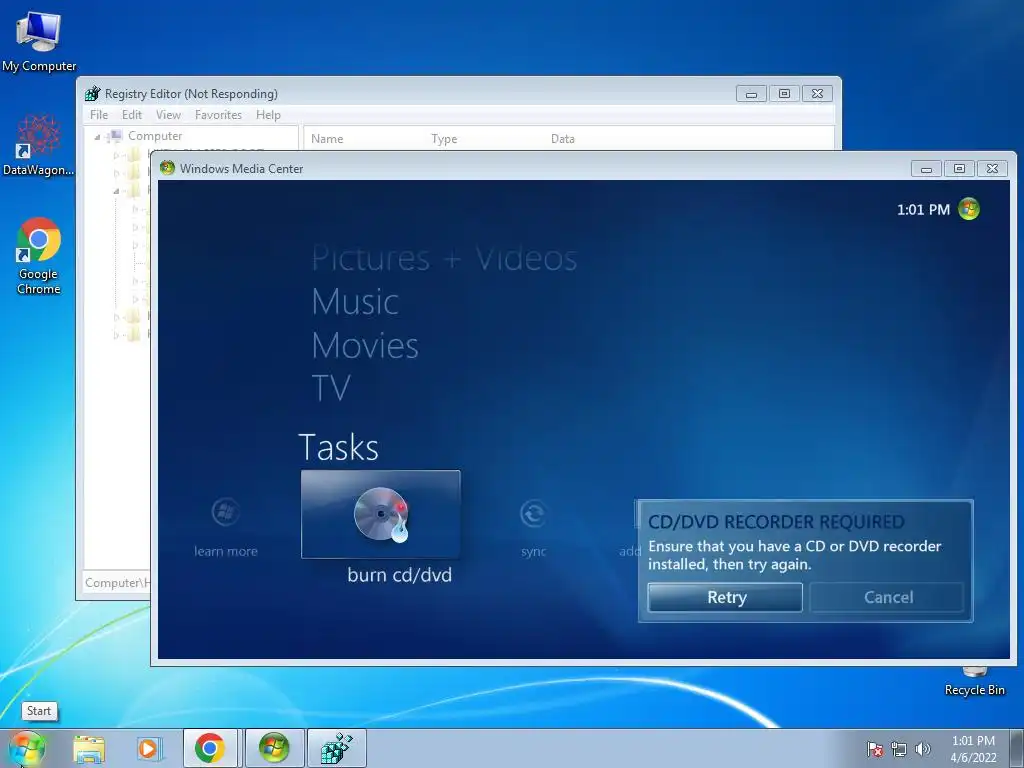The width and height of the screenshot is (1024, 768).
Task: Open volume control speaker icon in tray
Action: coord(923,749)
